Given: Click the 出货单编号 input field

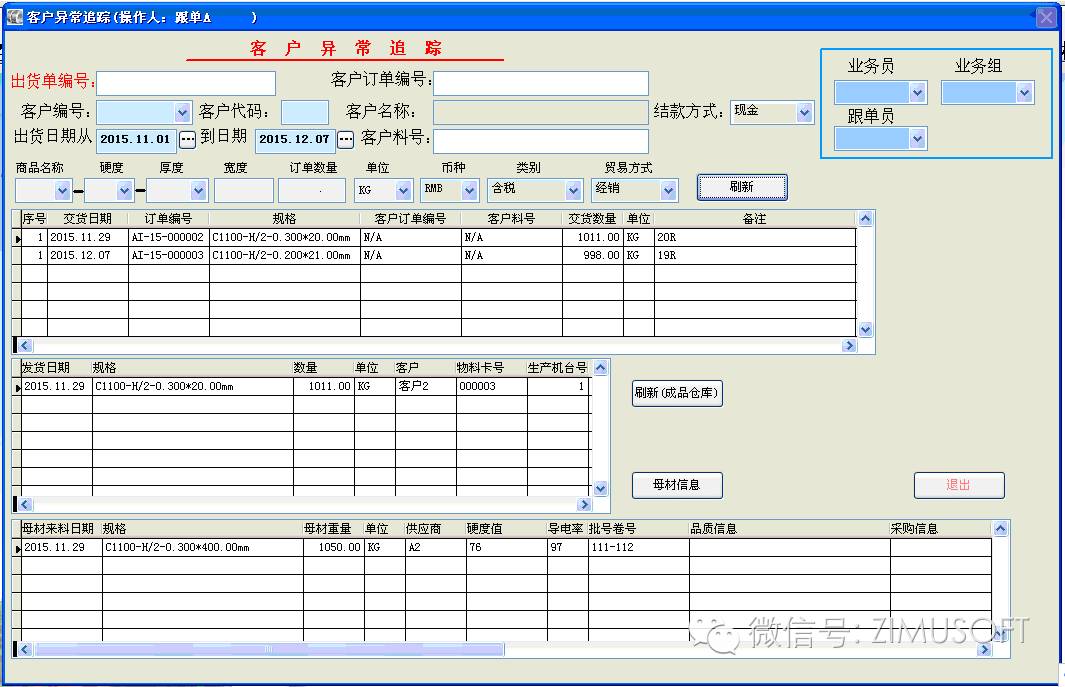Looking at the screenshot, I should click(185, 83).
